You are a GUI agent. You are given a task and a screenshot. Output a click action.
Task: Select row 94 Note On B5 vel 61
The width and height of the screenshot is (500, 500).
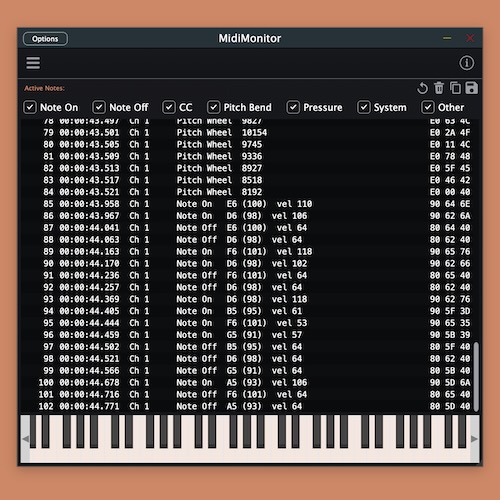248,311
